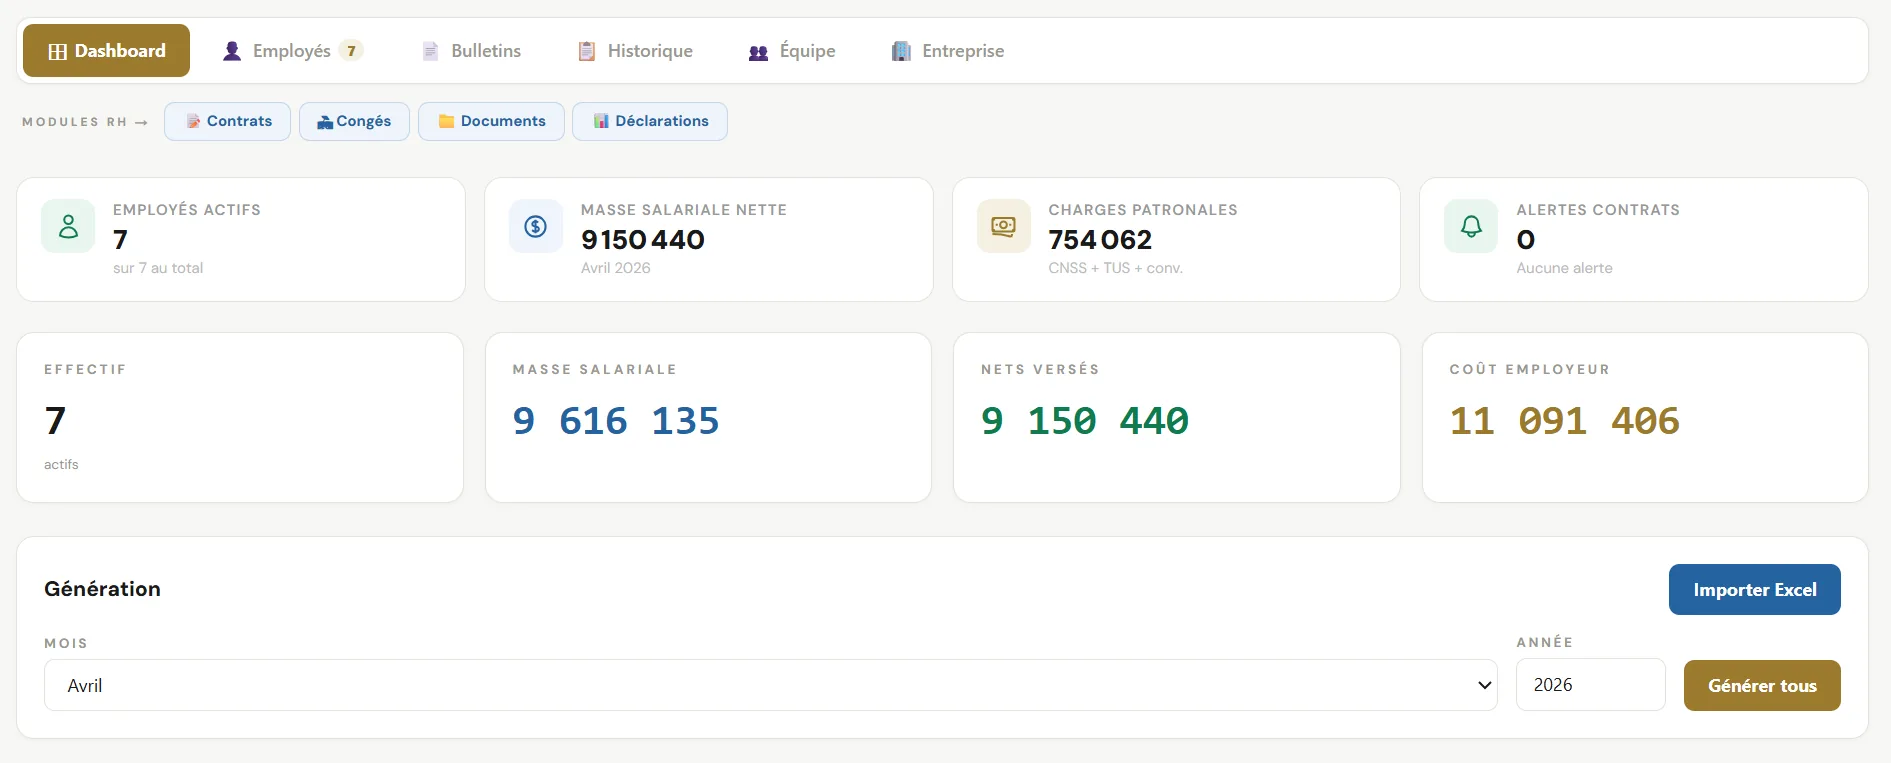Switch to the Entreprise tab

948,51
